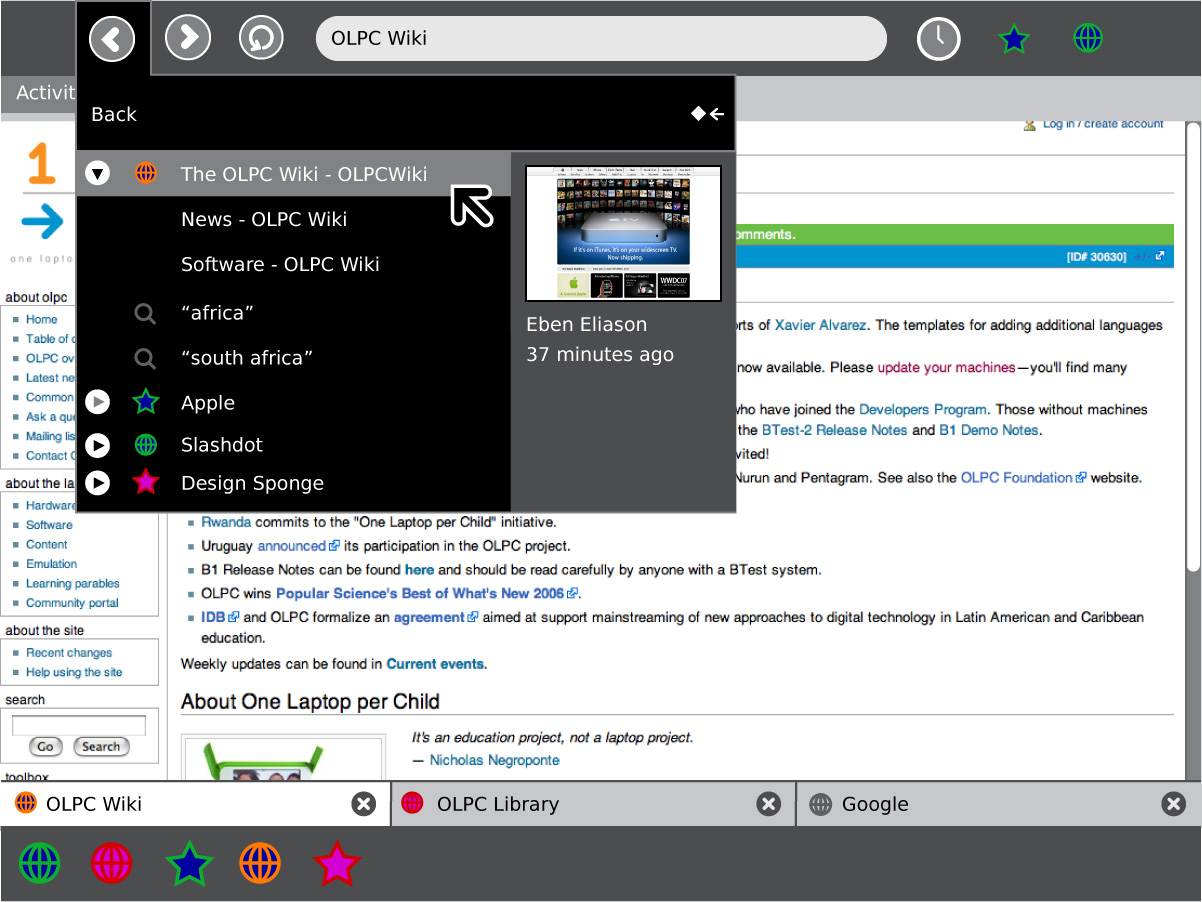Click the red globe in bottom tray
Image resolution: width=1202 pixels, height=902 pixels.
click(x=111, y=863)
